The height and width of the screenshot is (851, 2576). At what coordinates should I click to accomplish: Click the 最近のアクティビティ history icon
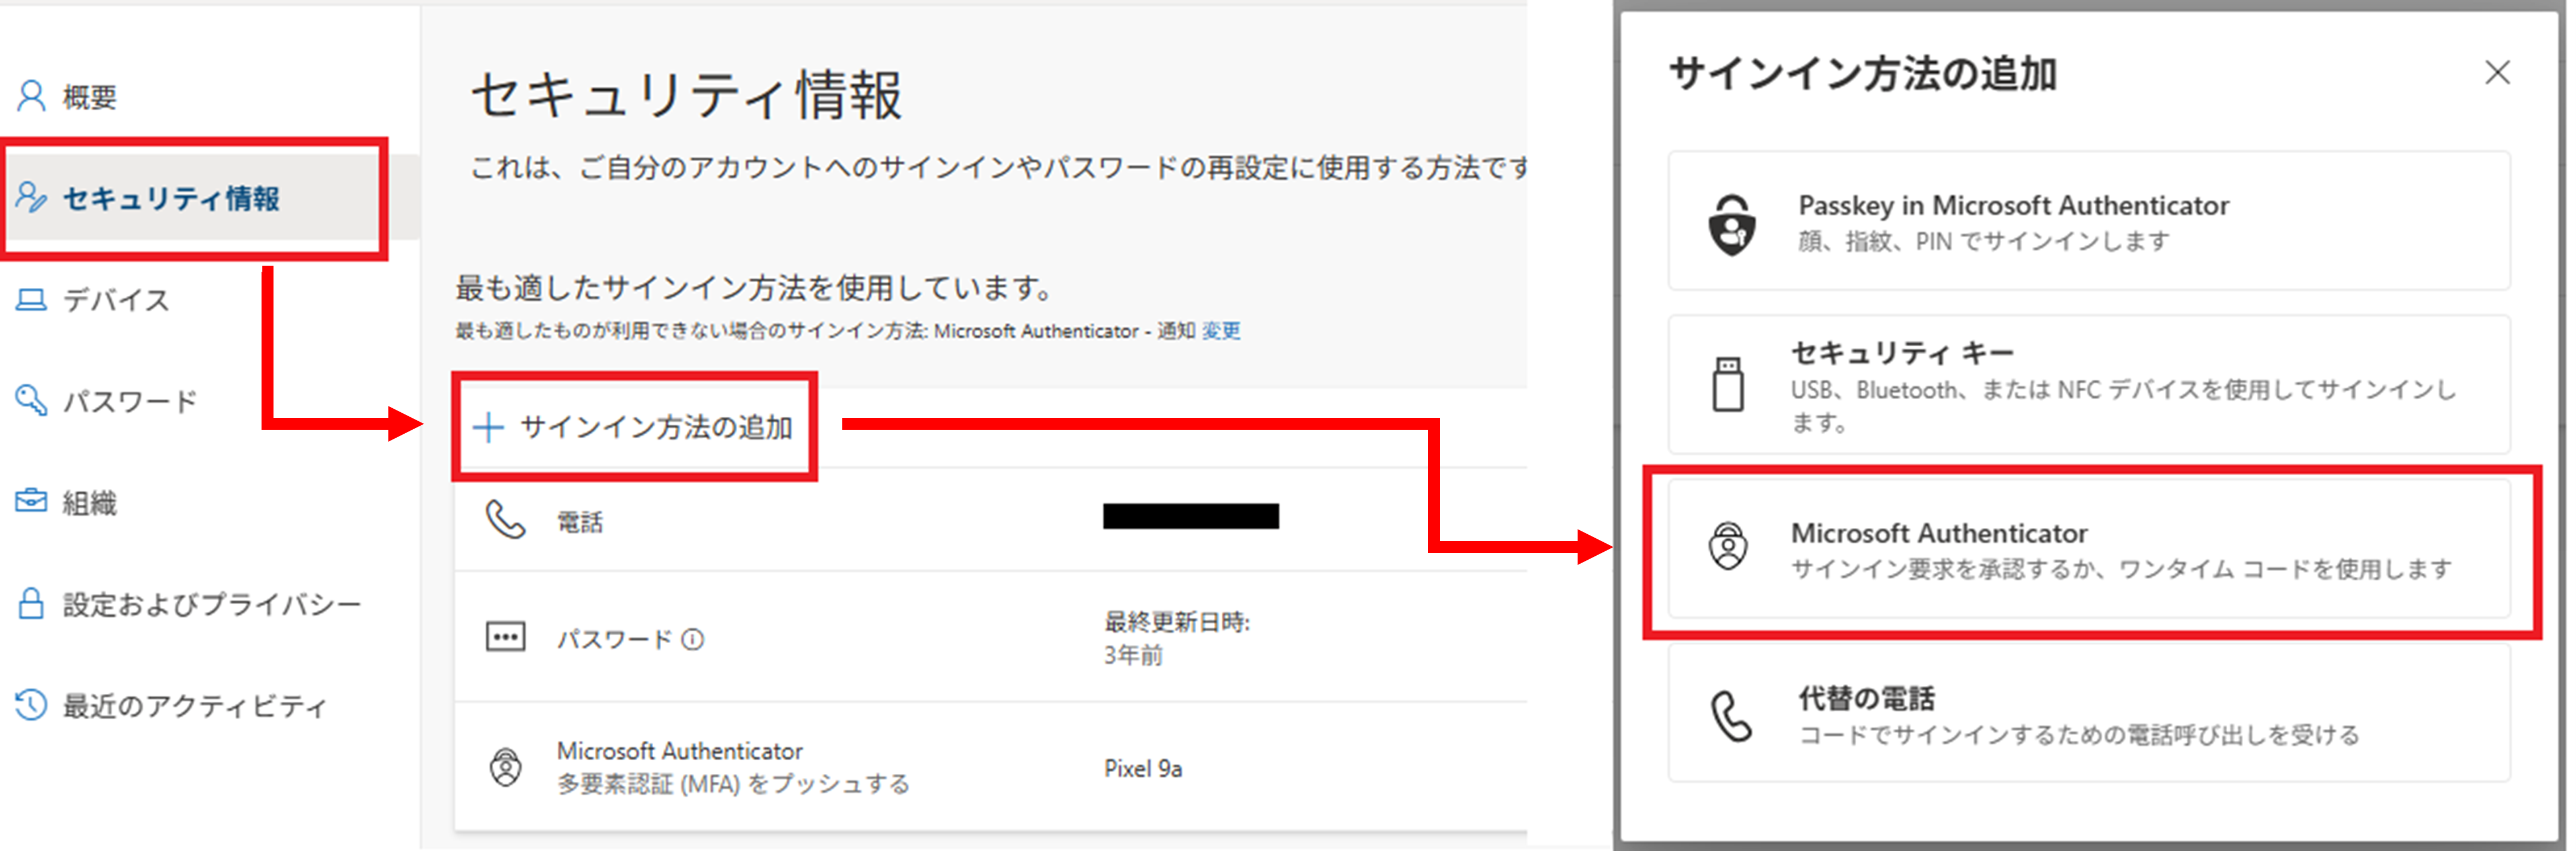click(x=32, y=705)
